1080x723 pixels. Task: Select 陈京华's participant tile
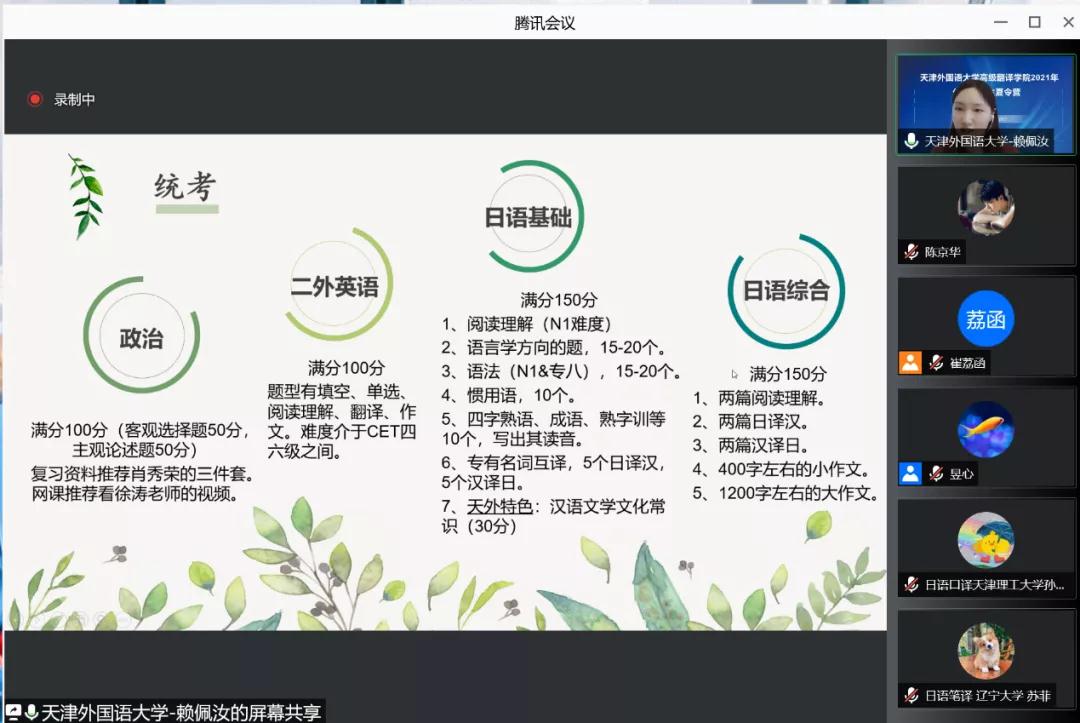[x=986, y=215]
